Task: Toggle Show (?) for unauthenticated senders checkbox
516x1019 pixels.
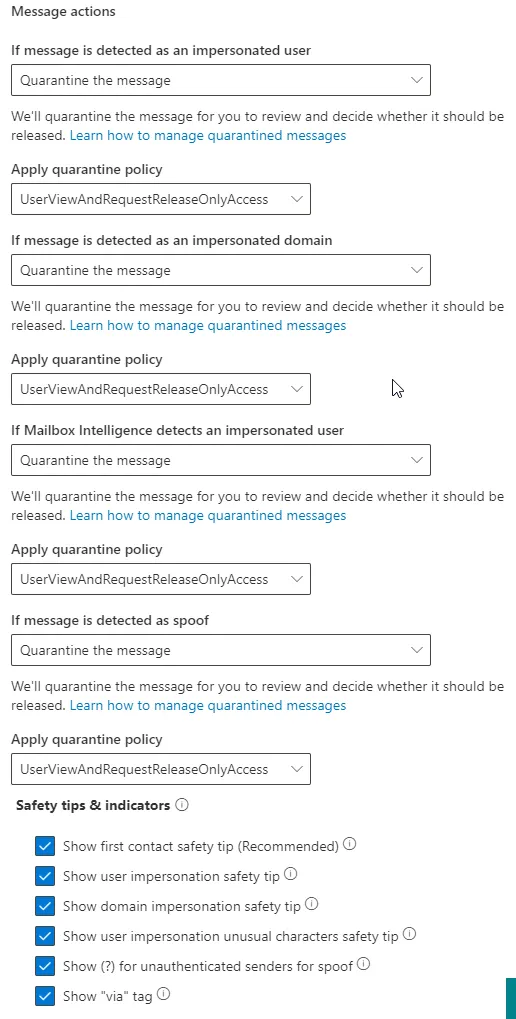Action: click(45, 966)
